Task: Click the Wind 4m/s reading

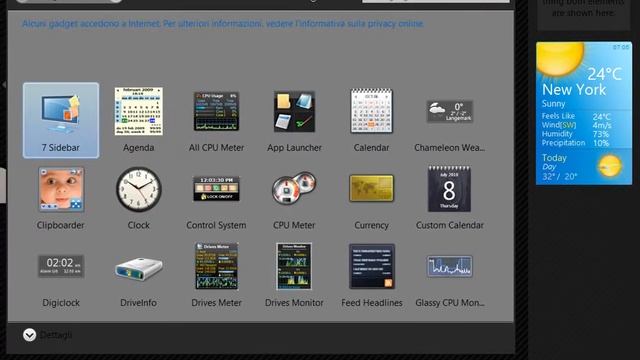Action: coord(576,125)
